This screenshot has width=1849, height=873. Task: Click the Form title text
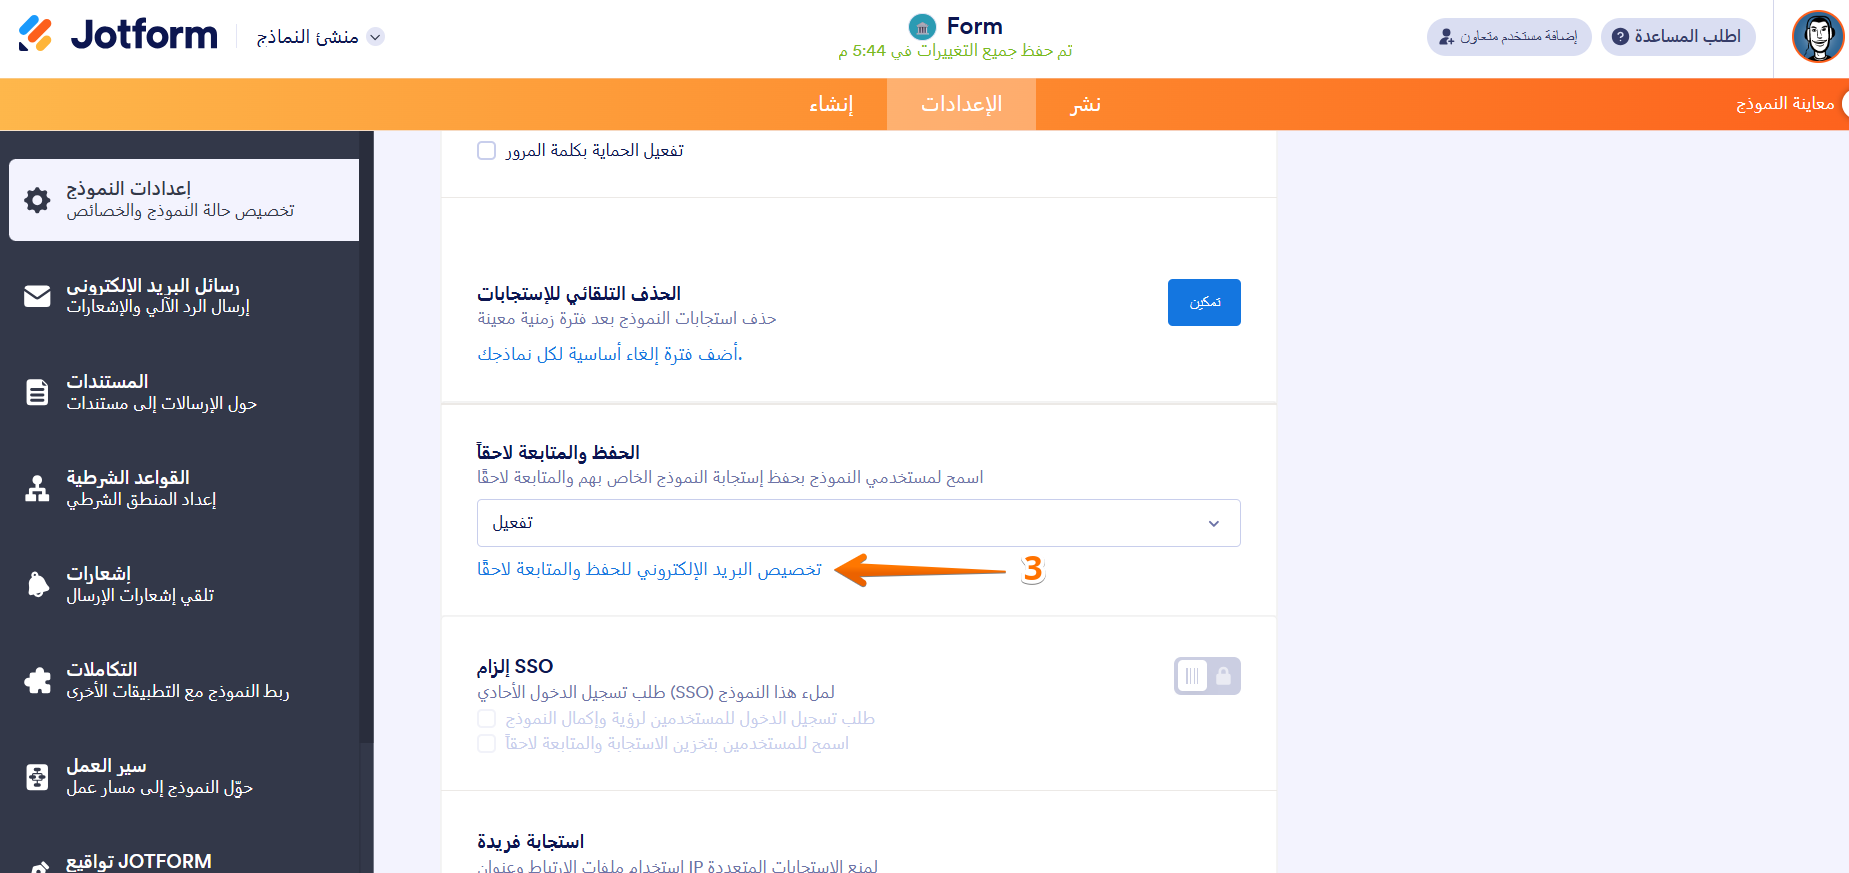pyautogui.click(x=974, y=26)
